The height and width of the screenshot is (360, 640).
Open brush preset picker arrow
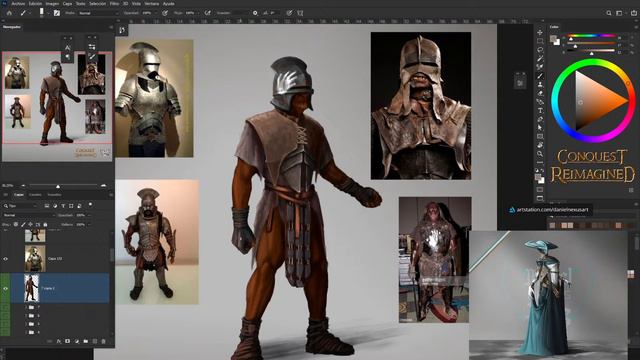pyautogui.click(x=48, y=13)
